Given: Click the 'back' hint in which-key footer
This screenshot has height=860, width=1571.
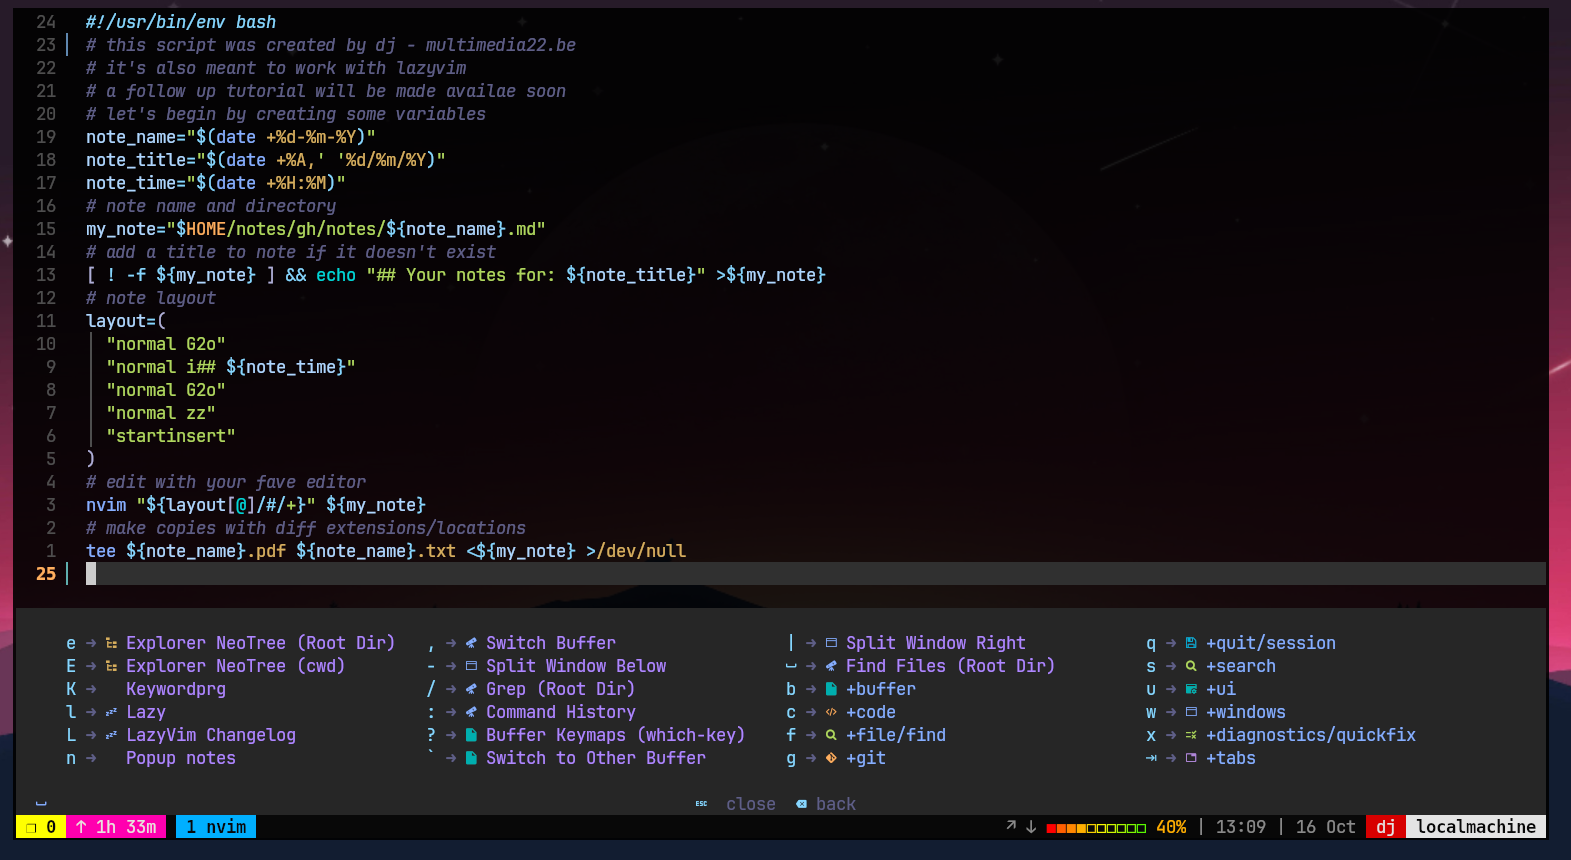Looking at the screenshot, I should click(836, 804).
